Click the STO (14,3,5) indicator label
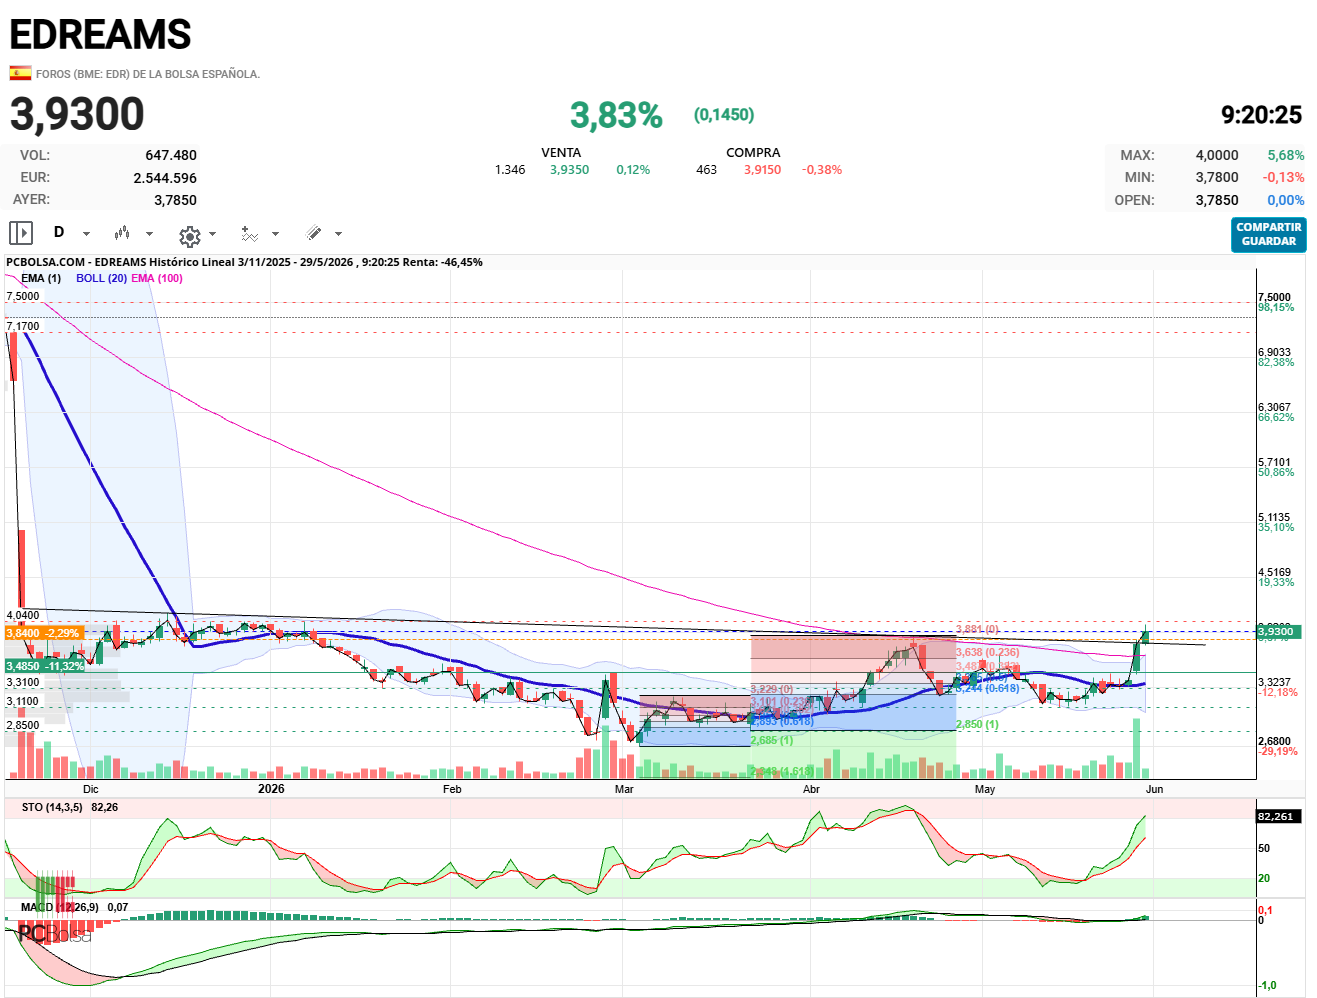 52,807
